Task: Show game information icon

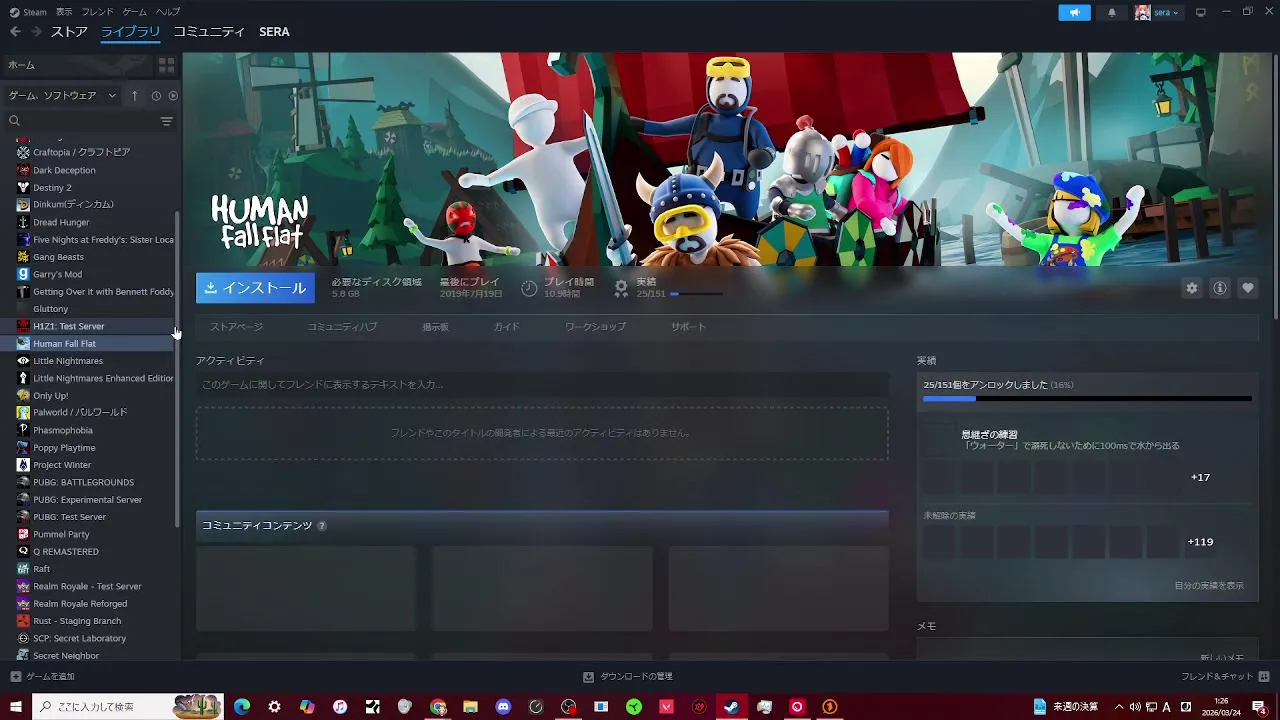Action: point(1219,288)
